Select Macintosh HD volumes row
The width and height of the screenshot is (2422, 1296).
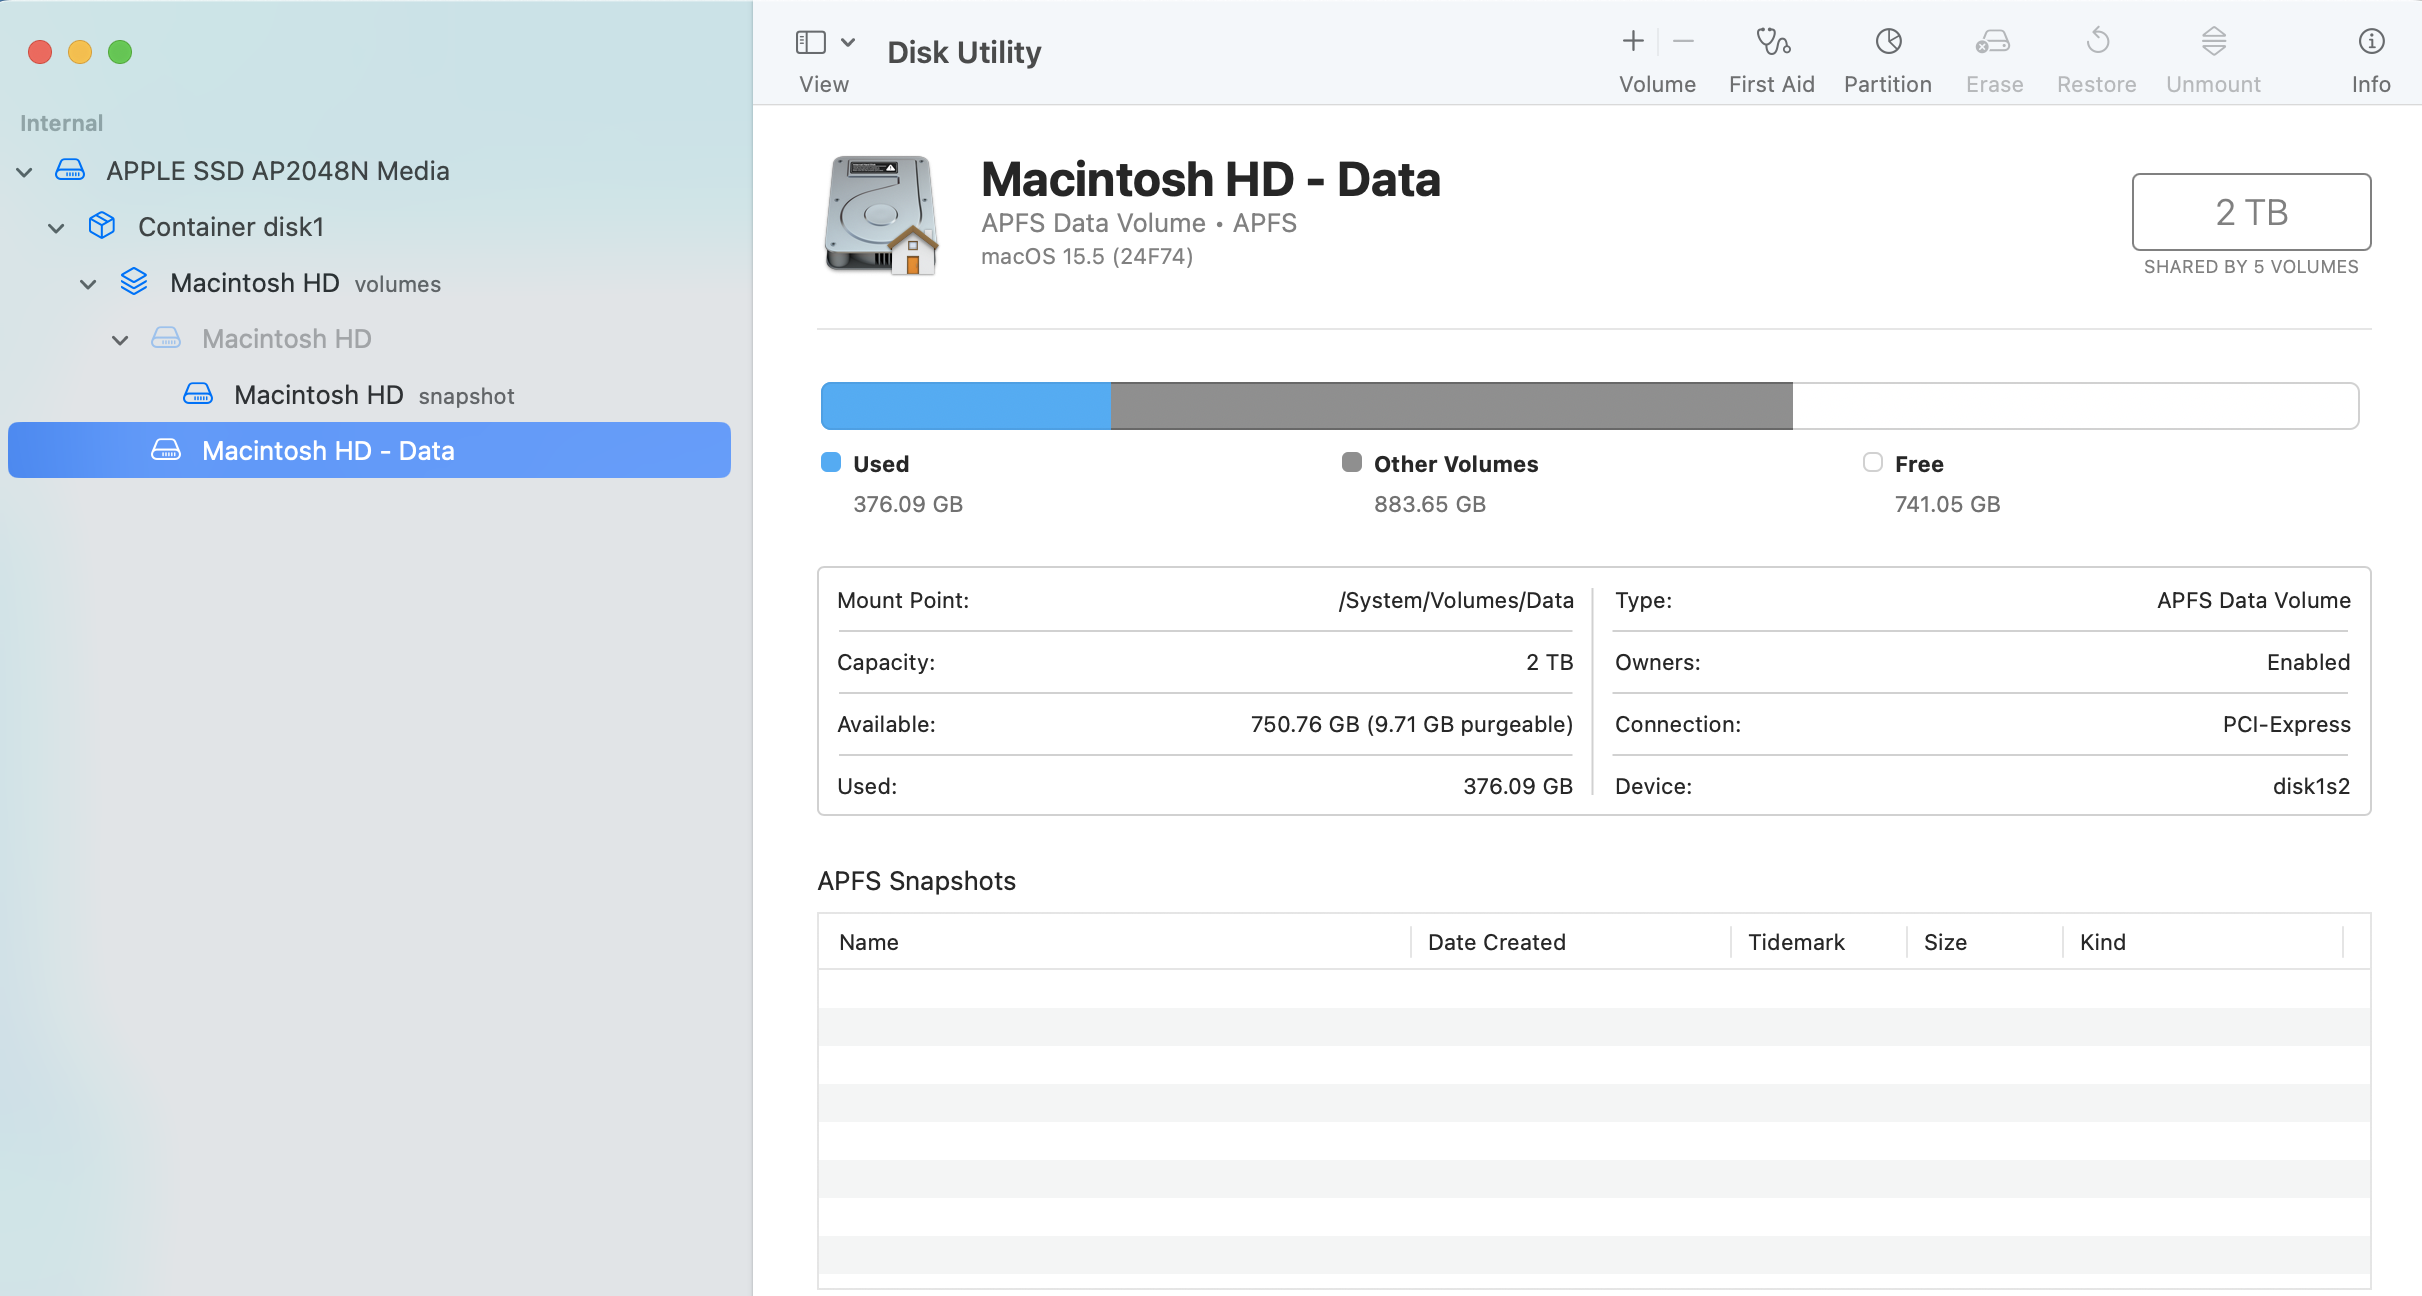tap(369, 283)
